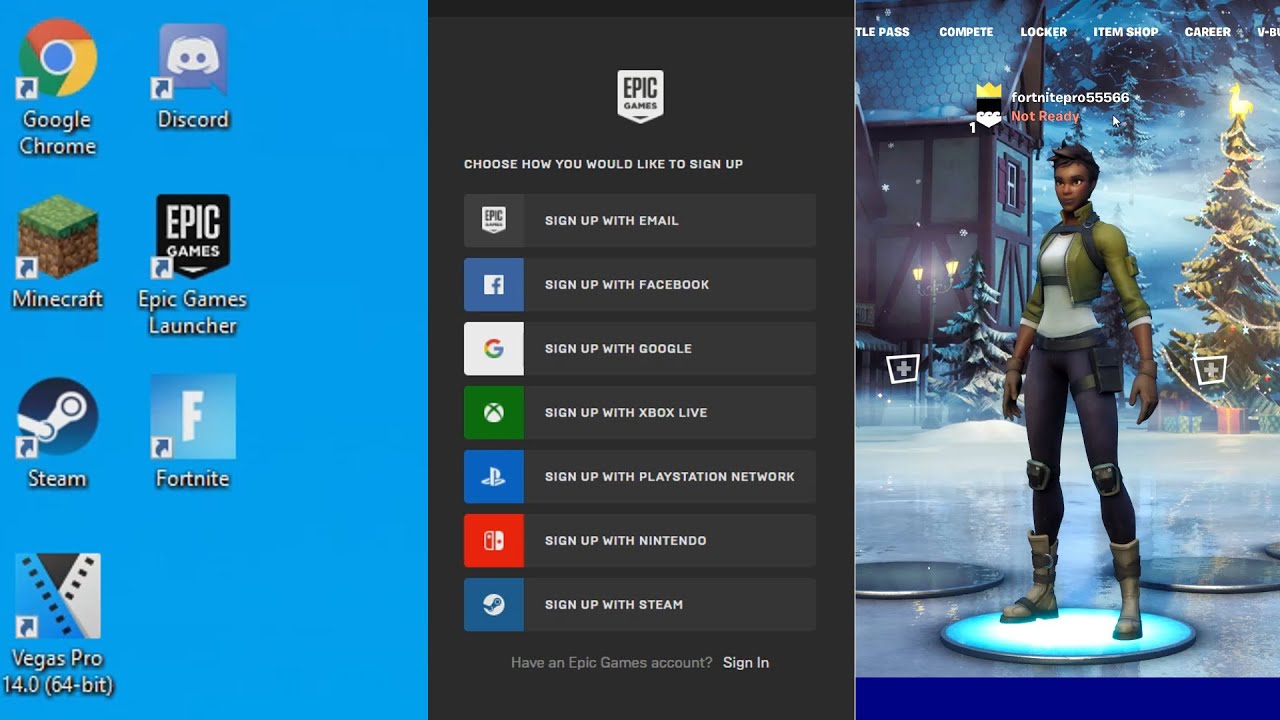Open the partially visible V-Bucks tab

pos(1268,32)
